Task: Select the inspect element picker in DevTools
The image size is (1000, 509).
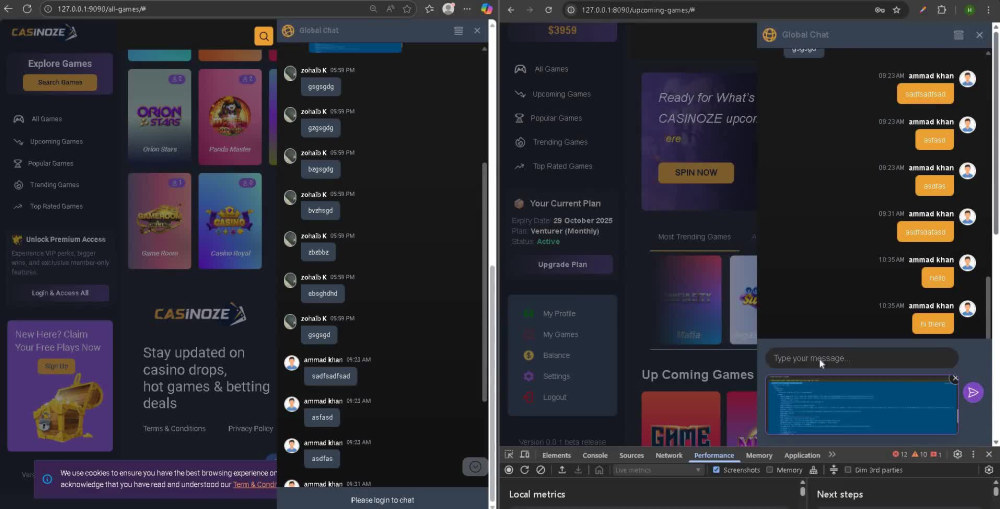Action: [x=509, y=455]
